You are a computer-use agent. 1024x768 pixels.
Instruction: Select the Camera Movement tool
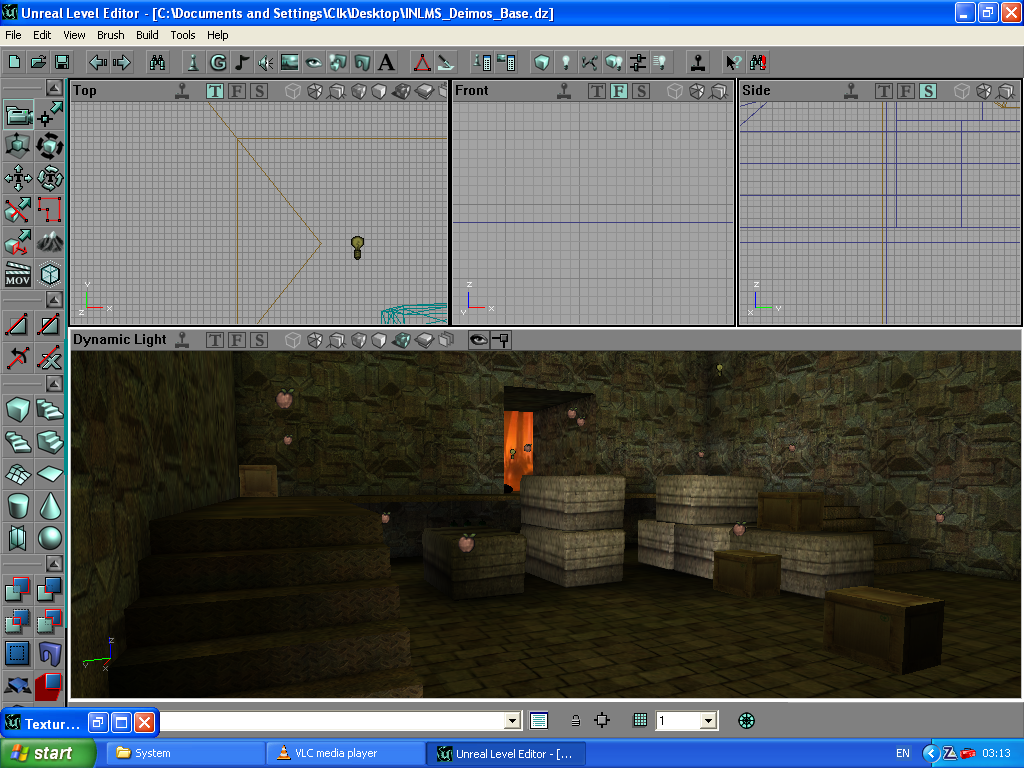click(x=18, y=115)
